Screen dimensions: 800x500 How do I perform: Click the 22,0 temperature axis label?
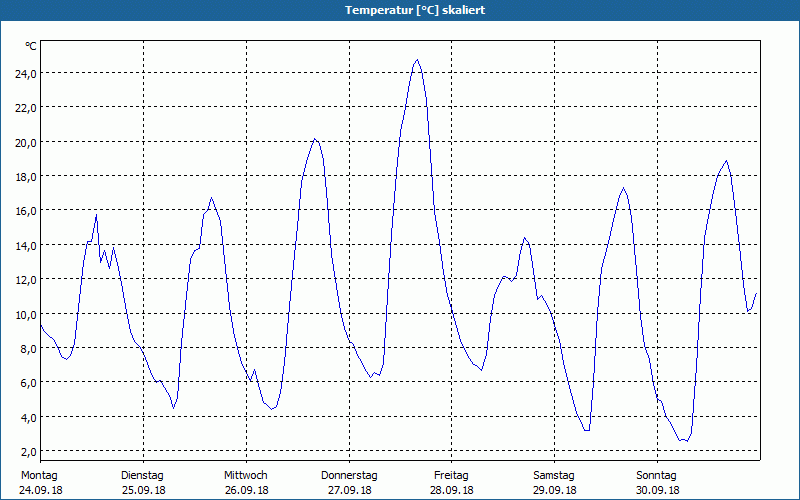click(26, 108)
